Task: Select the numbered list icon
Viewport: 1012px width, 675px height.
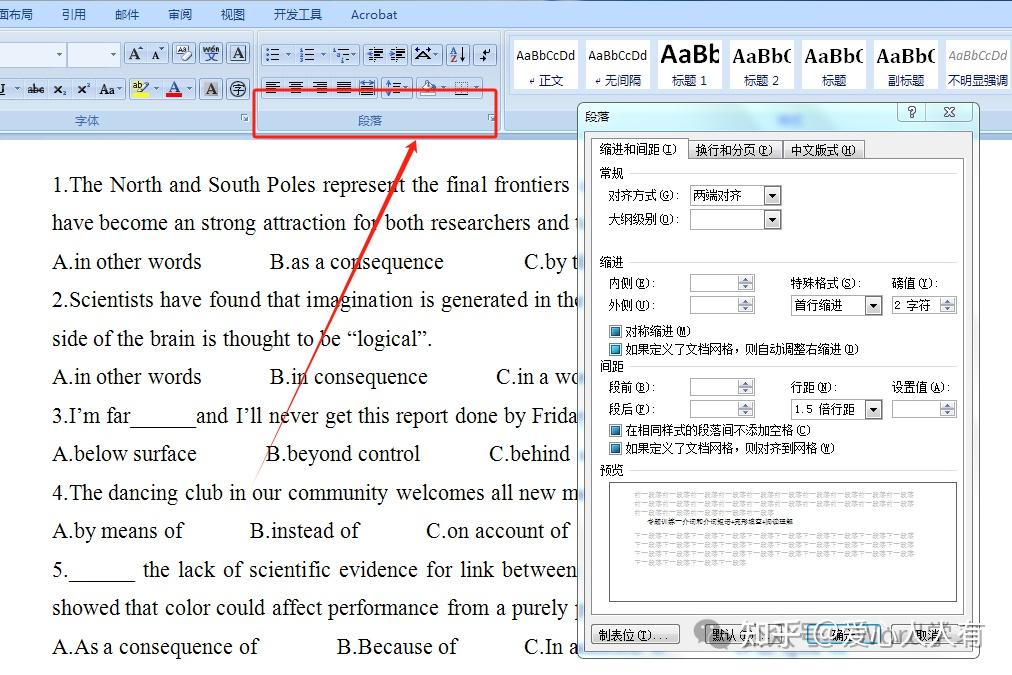Action: click(307, 52)
